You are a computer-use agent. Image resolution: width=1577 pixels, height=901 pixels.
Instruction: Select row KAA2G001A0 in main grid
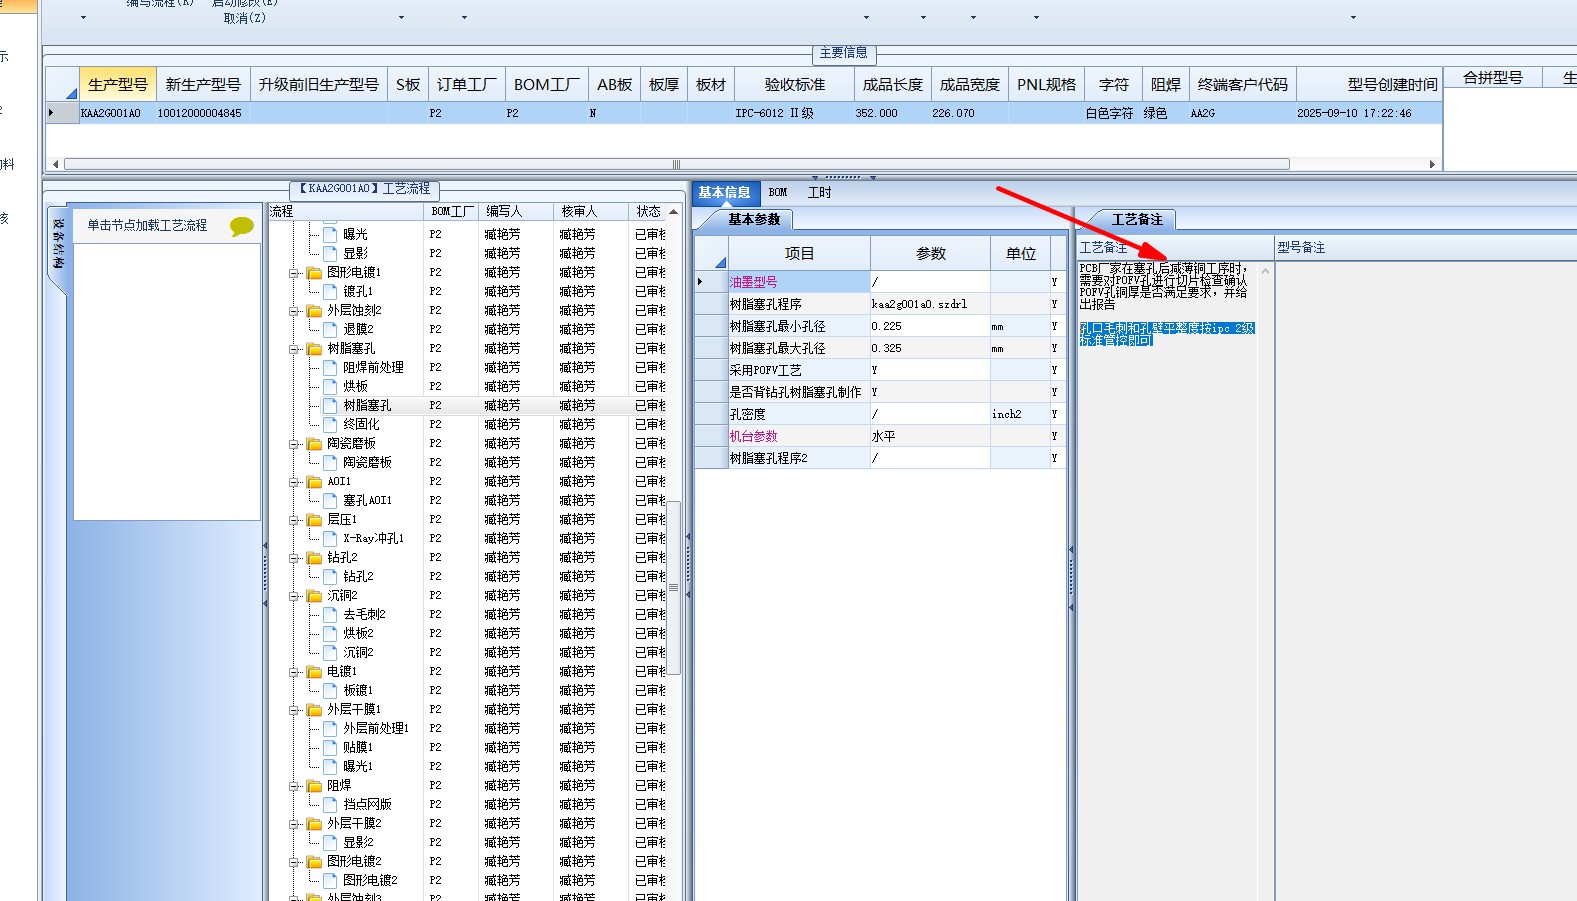pyautogui.click(x=745, y=114)
